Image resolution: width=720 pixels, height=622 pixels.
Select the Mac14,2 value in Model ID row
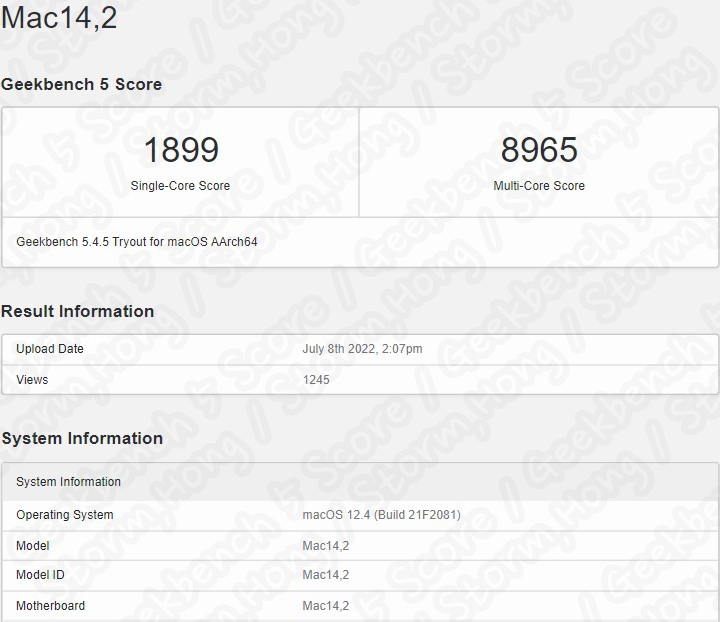click(326, 575)
